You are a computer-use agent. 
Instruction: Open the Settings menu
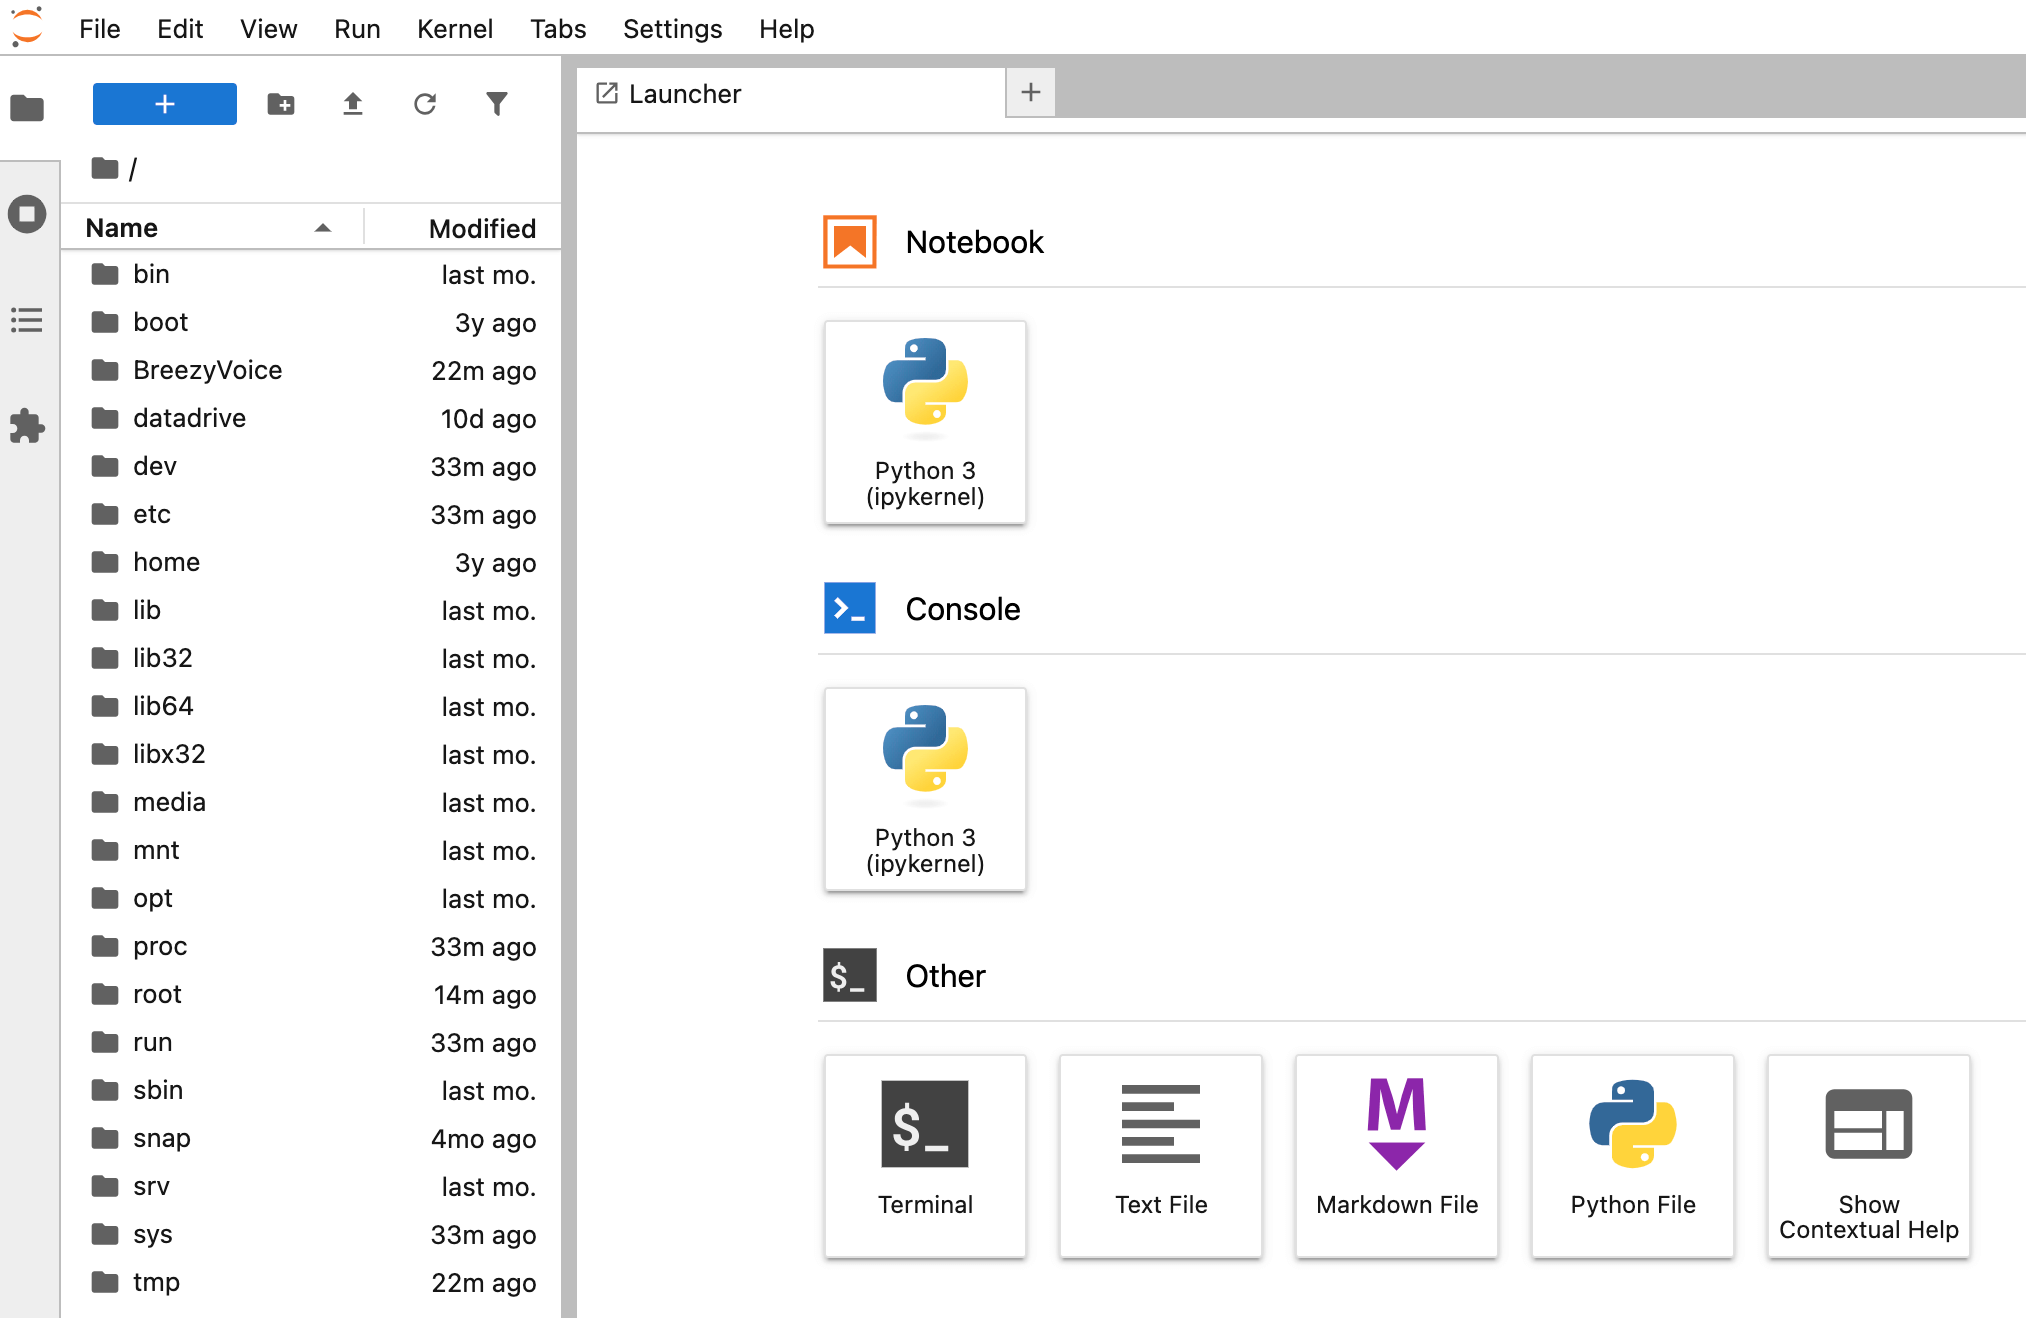(x=672, y=29)
